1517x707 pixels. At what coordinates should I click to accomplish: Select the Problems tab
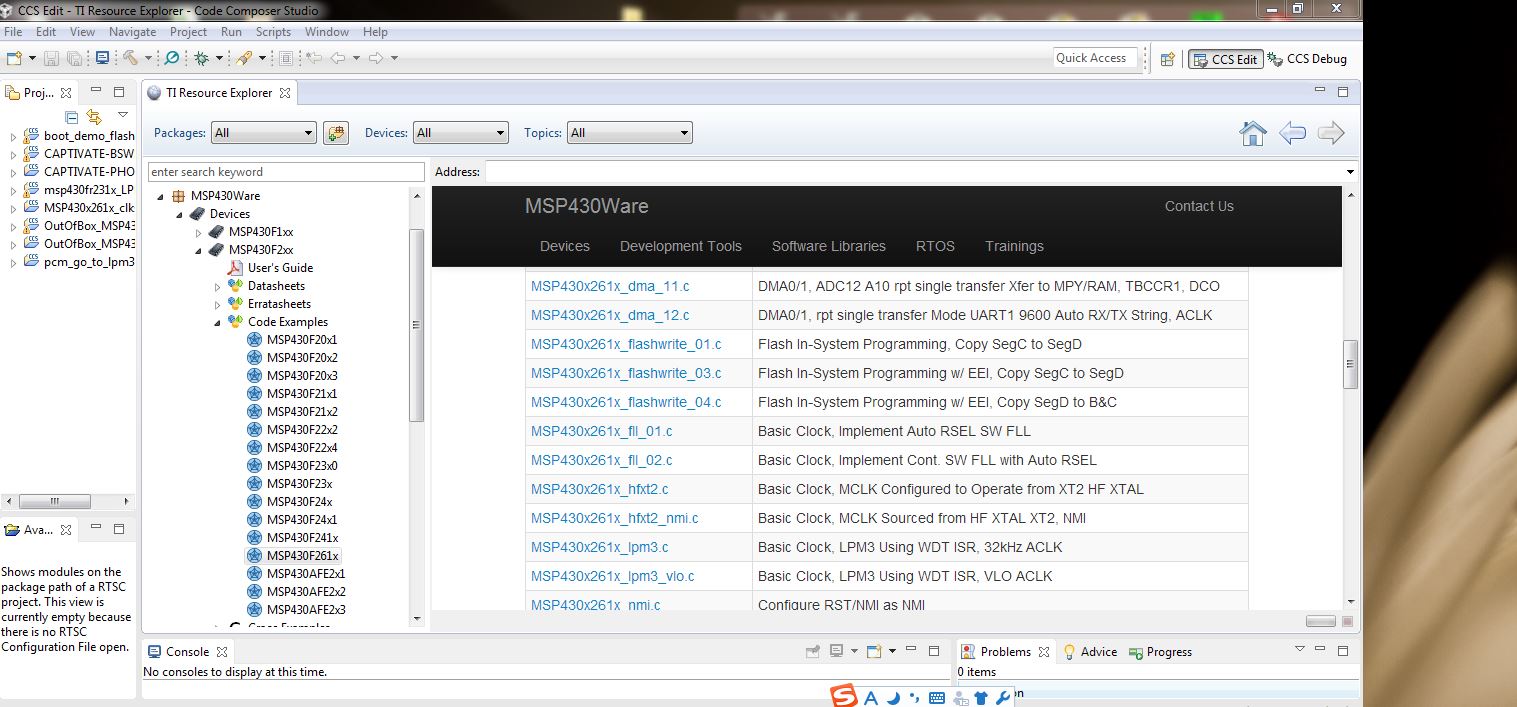point(1005,652)
